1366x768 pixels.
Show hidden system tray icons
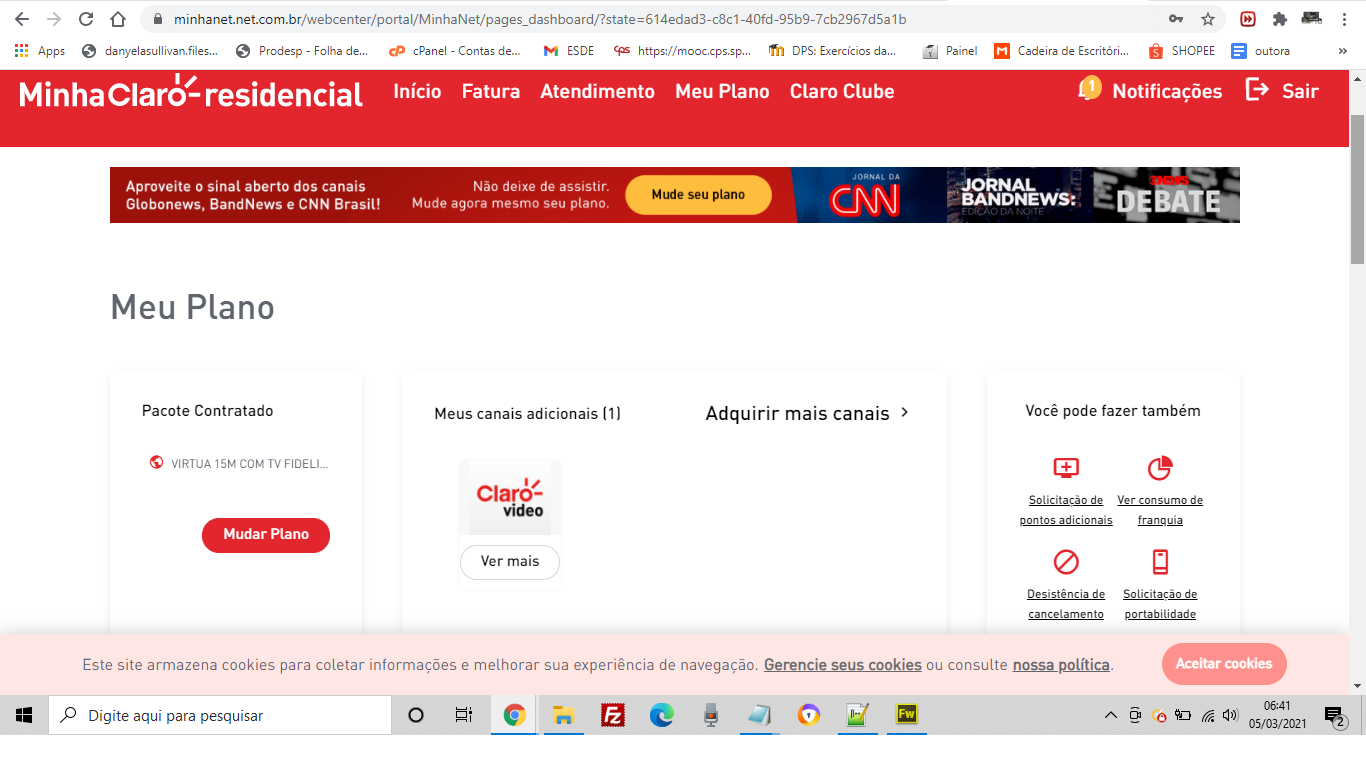[x=1110, y=716]
